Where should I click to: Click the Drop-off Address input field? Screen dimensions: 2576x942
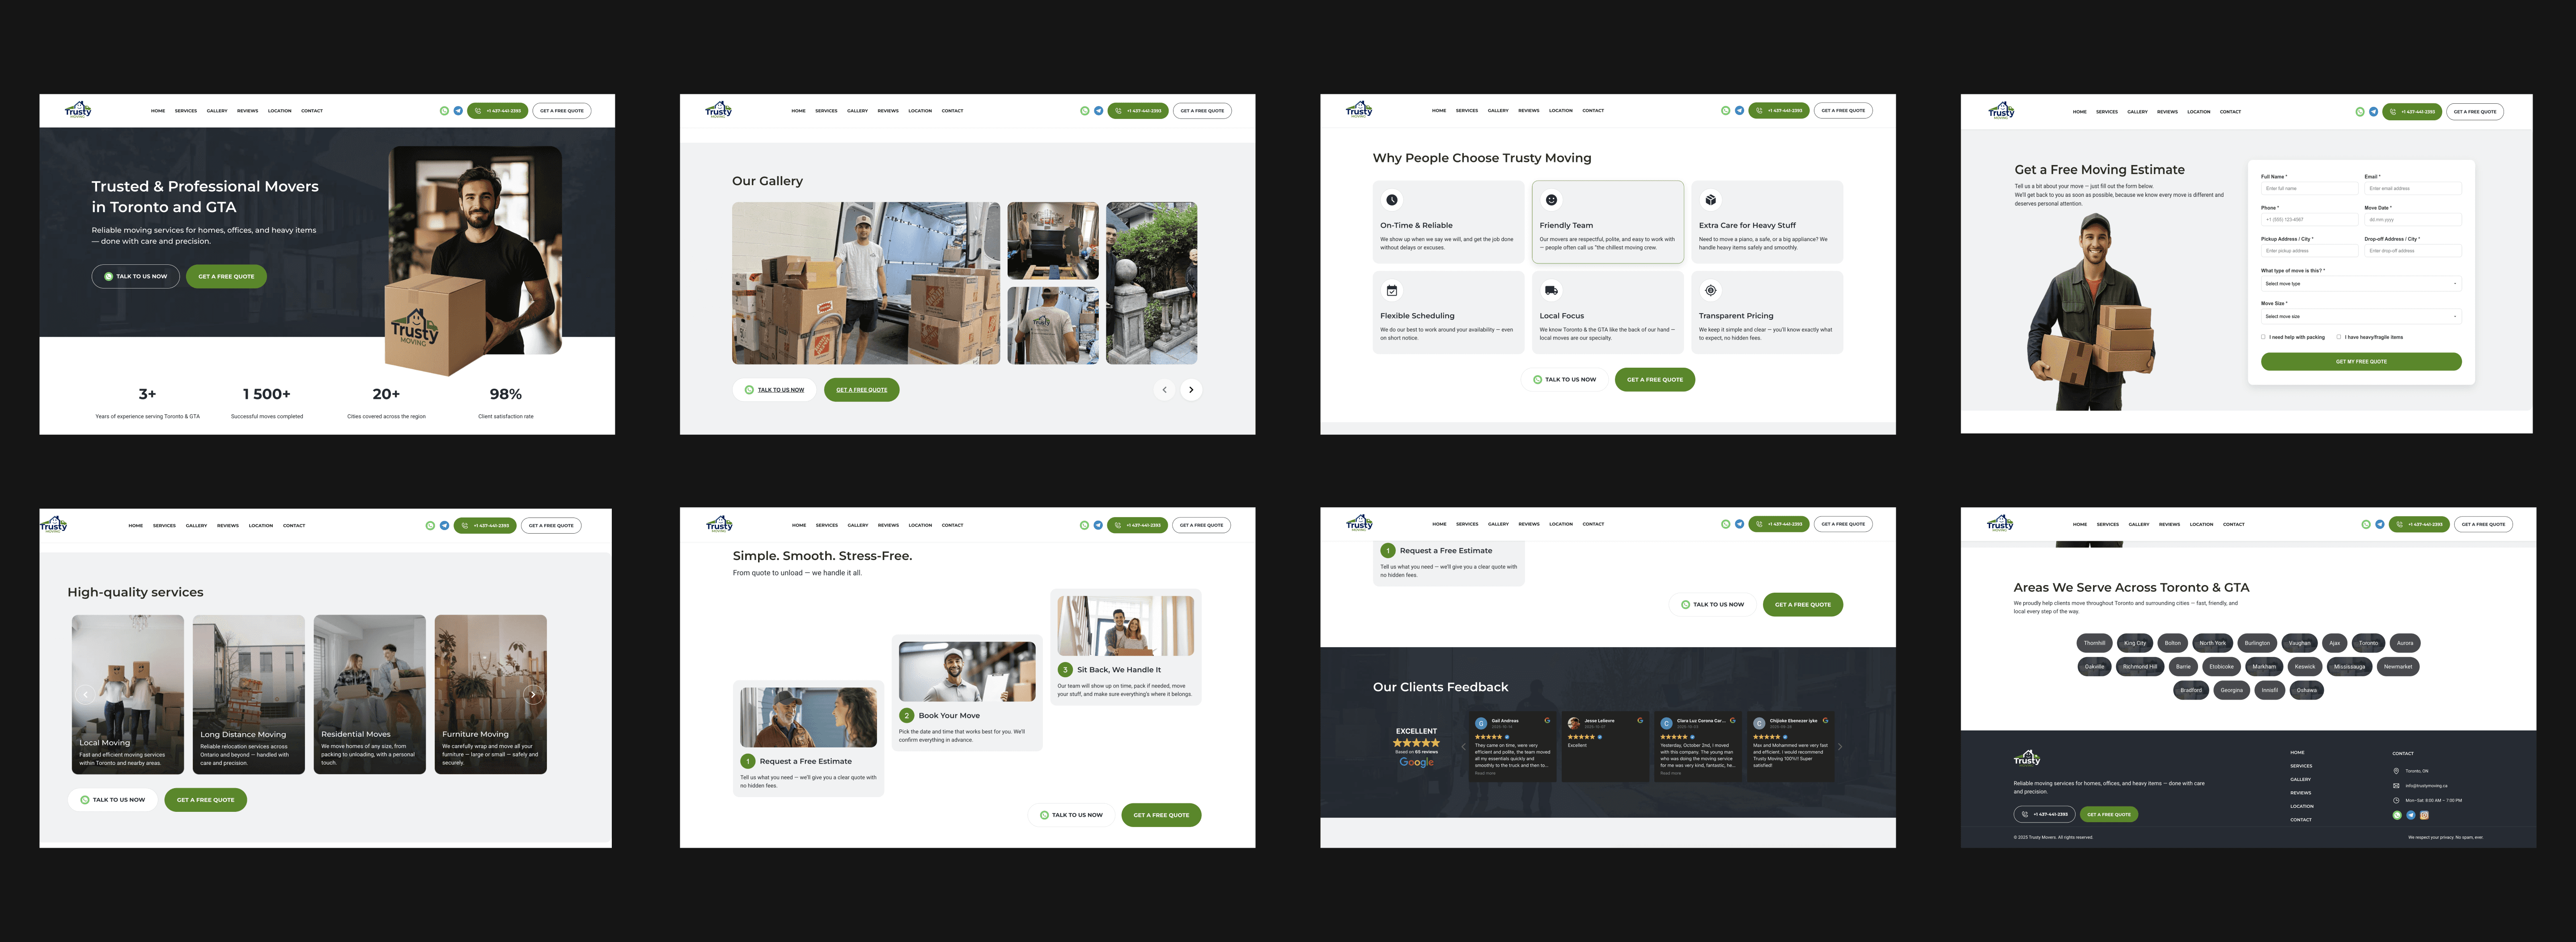click(x=2413, y=251)
